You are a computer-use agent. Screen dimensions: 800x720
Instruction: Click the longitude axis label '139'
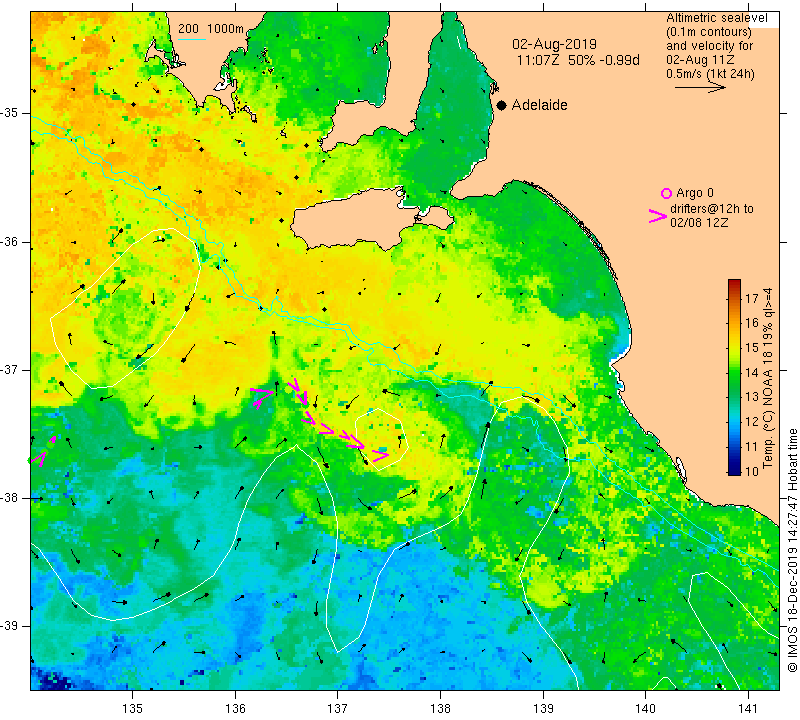543,709
